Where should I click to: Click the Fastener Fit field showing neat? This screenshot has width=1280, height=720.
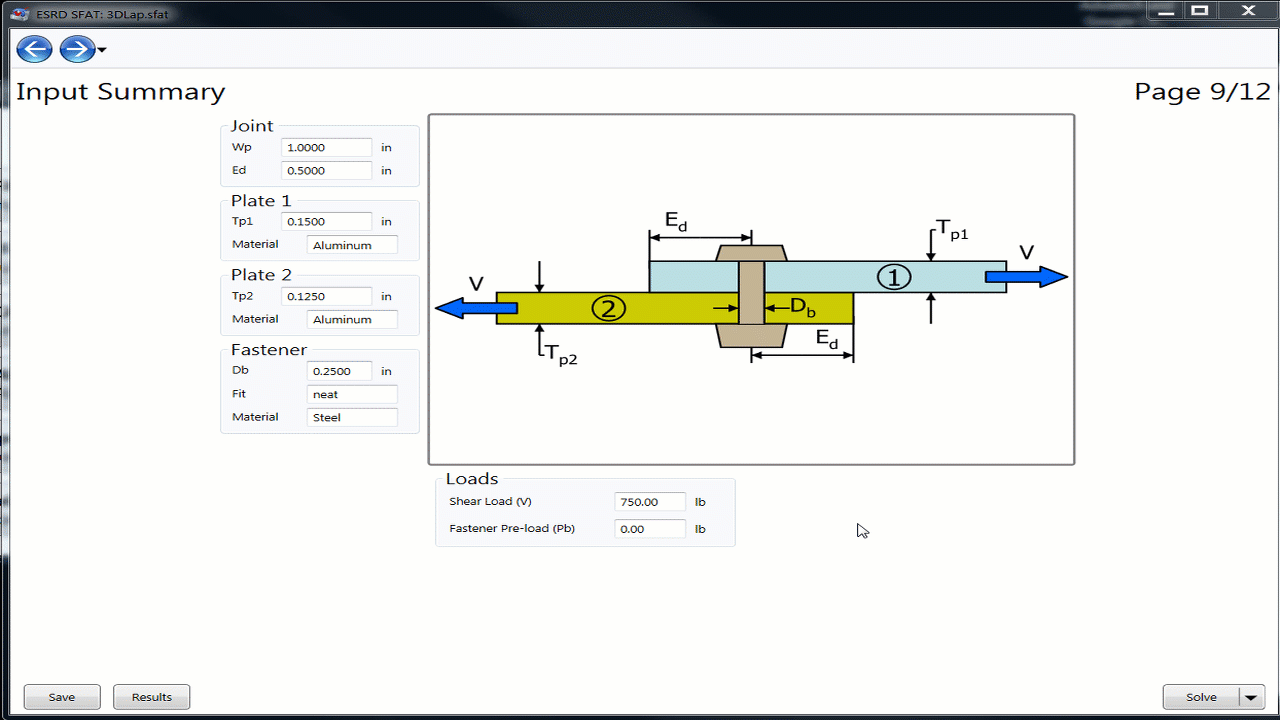[x=351, y=395]
